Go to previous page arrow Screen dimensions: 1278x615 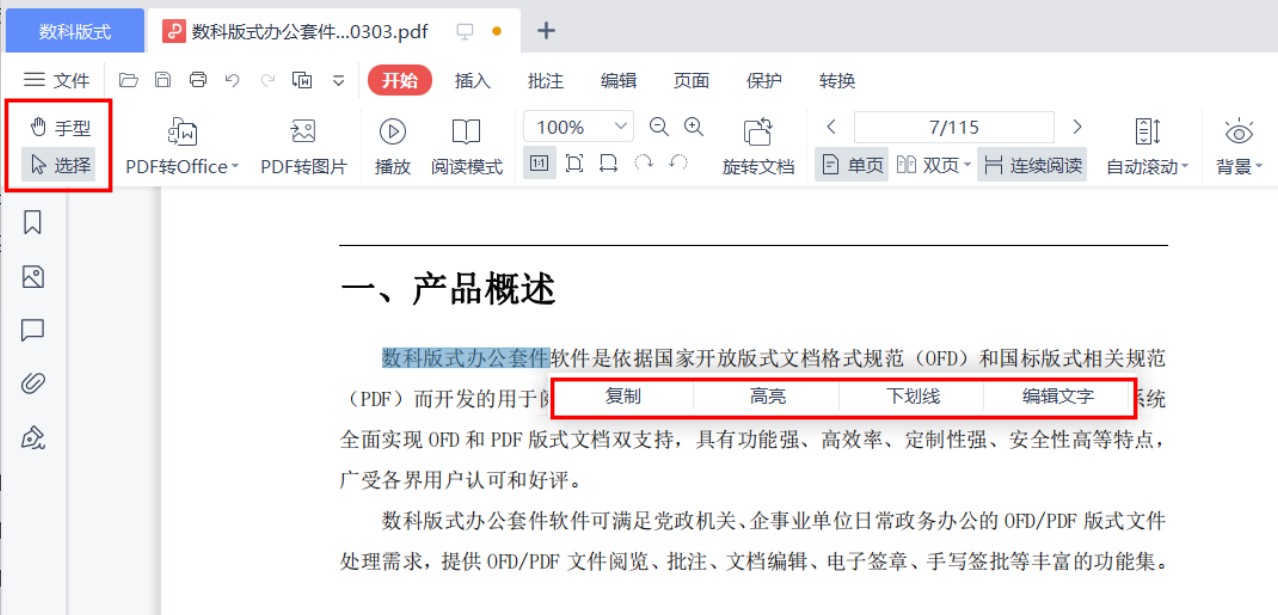point(831,127)
